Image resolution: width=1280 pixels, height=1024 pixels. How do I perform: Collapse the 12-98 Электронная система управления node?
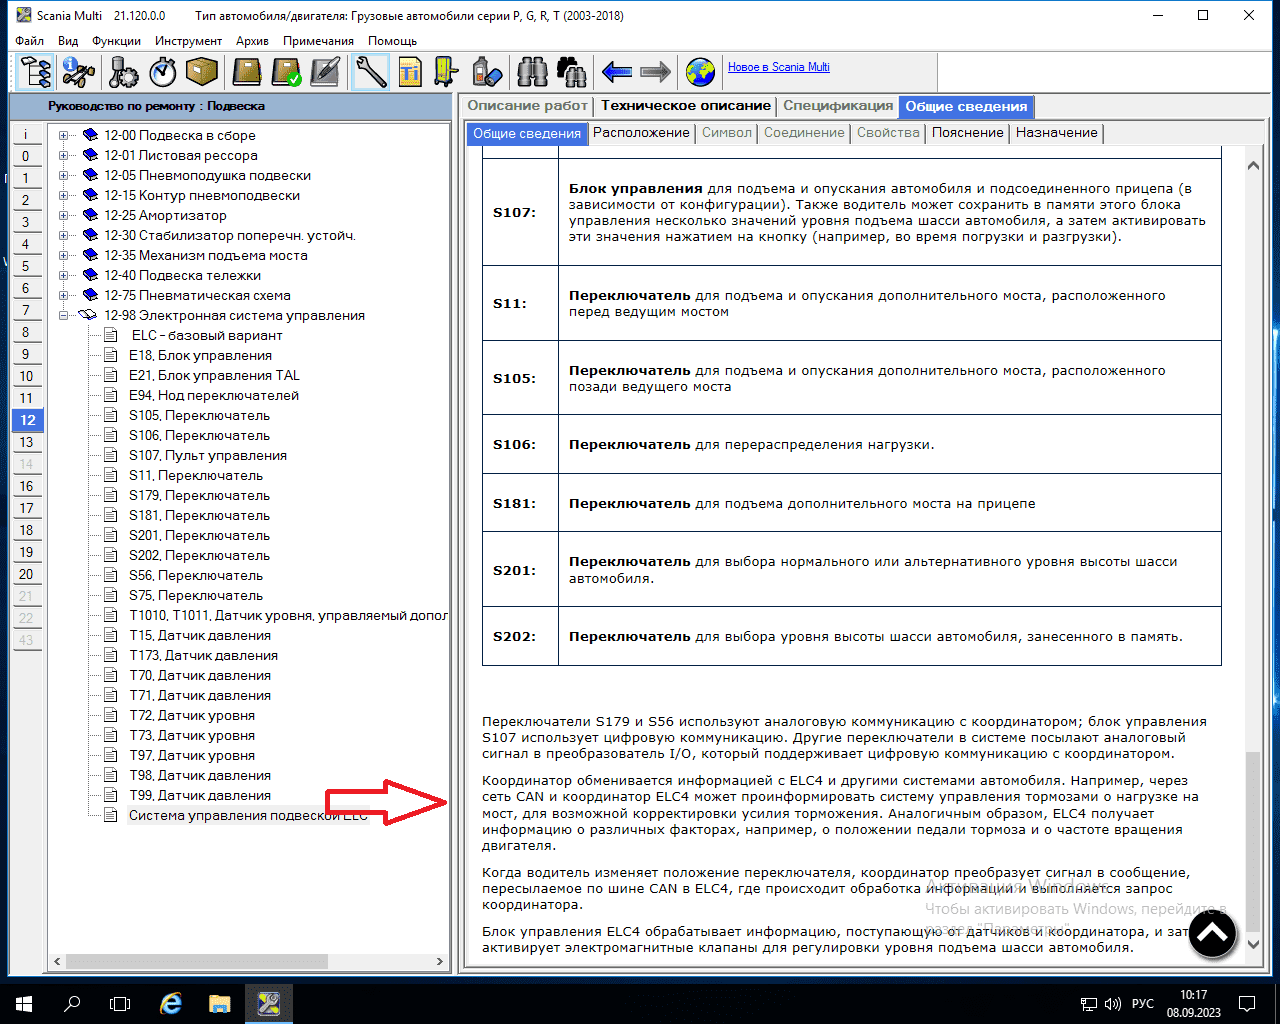coord(64,316)
